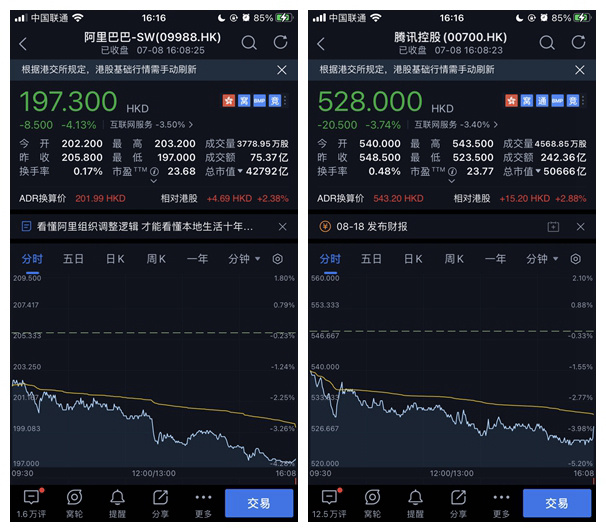Open chart settings icon on Tencent chart tabs
Screen dimensions: 606x532
(x=575, y=259)
